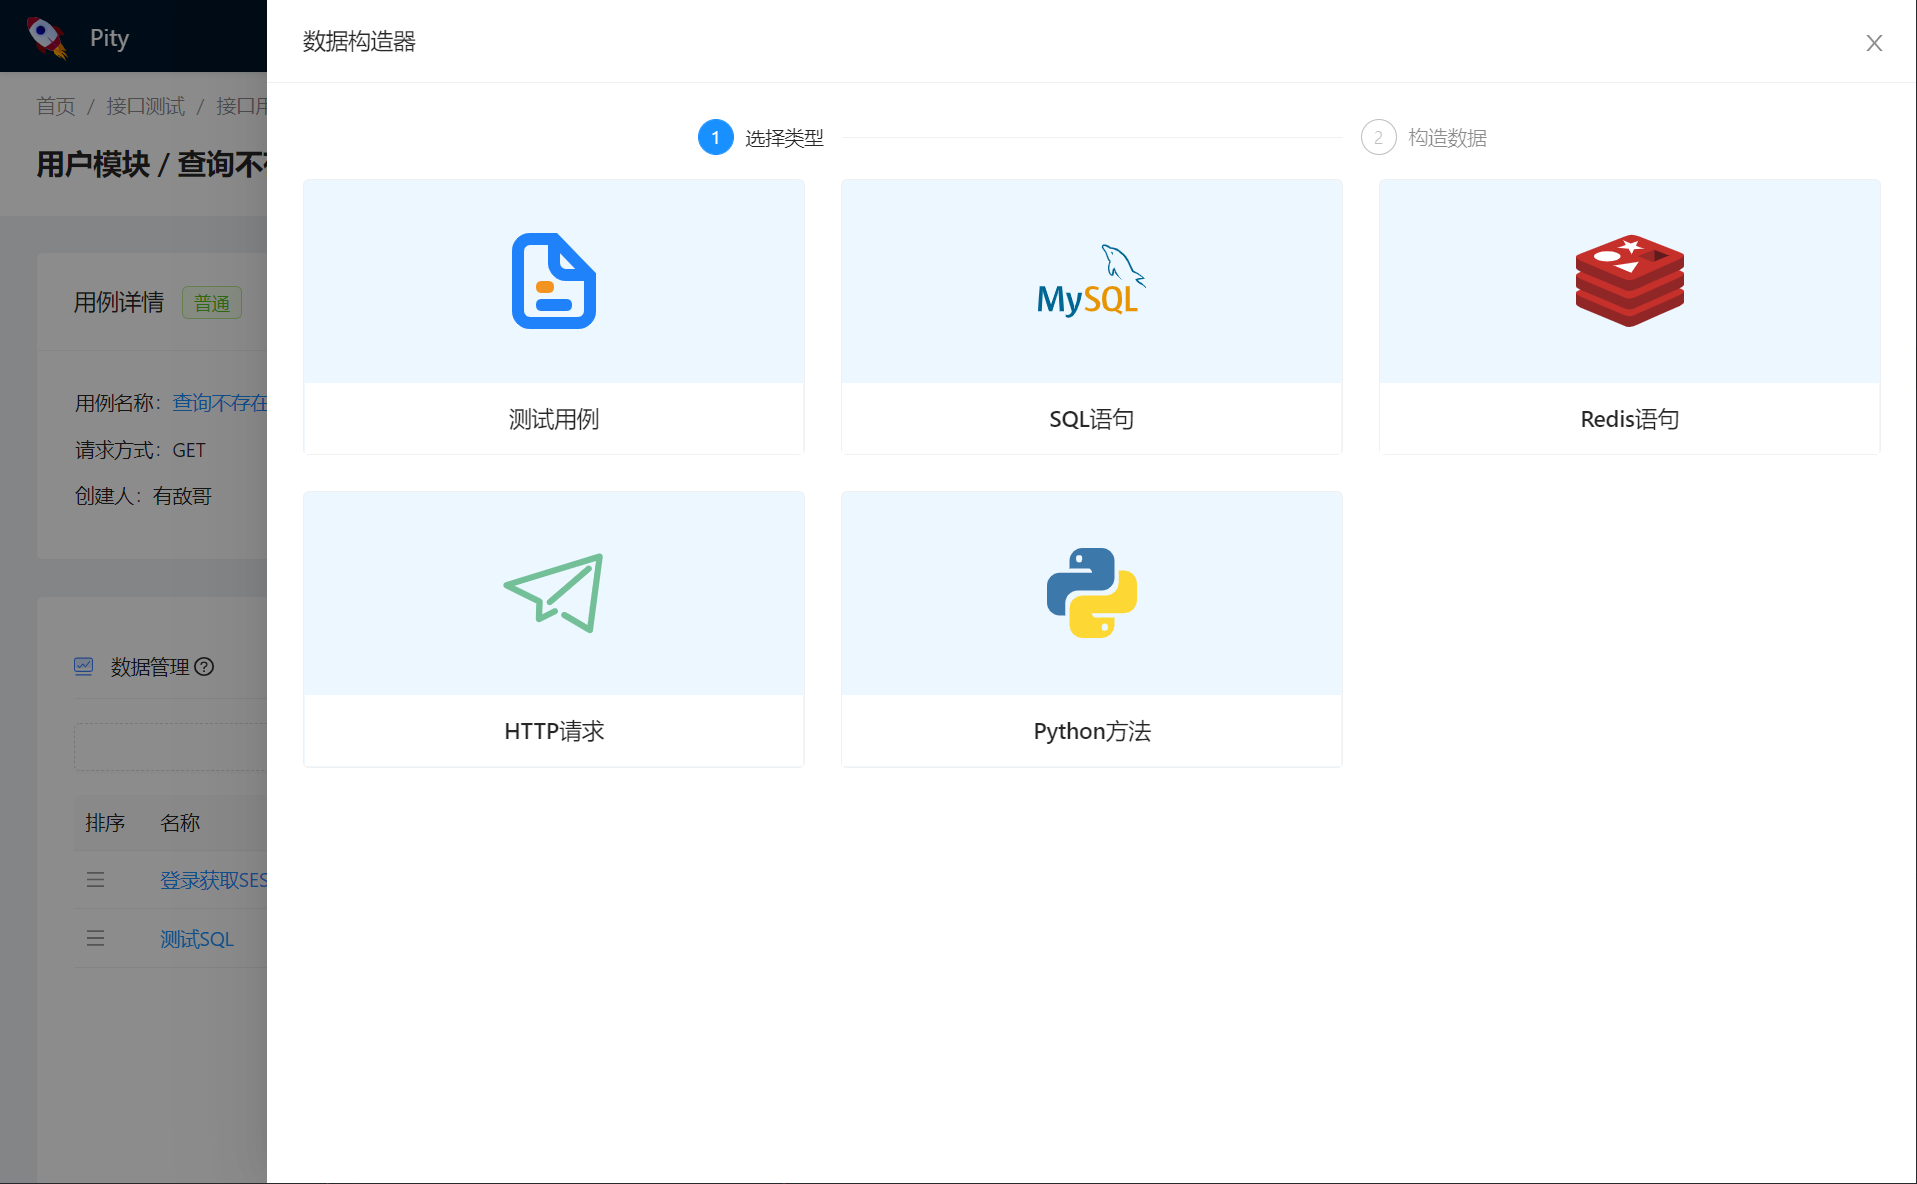Viewport: 1917px width, 1184px height.
Task: Click the 数据管理 chart icon
Action: point(84,666)
